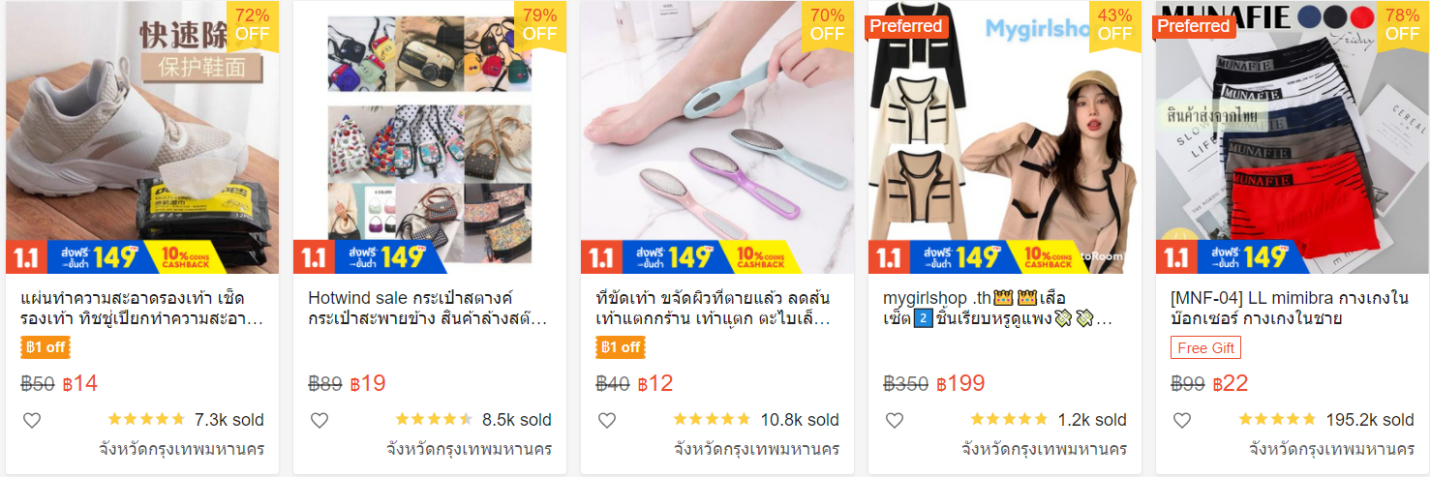Open the shoe cleaning wipes product image
Screen dimensions: 1430x477
142,137
